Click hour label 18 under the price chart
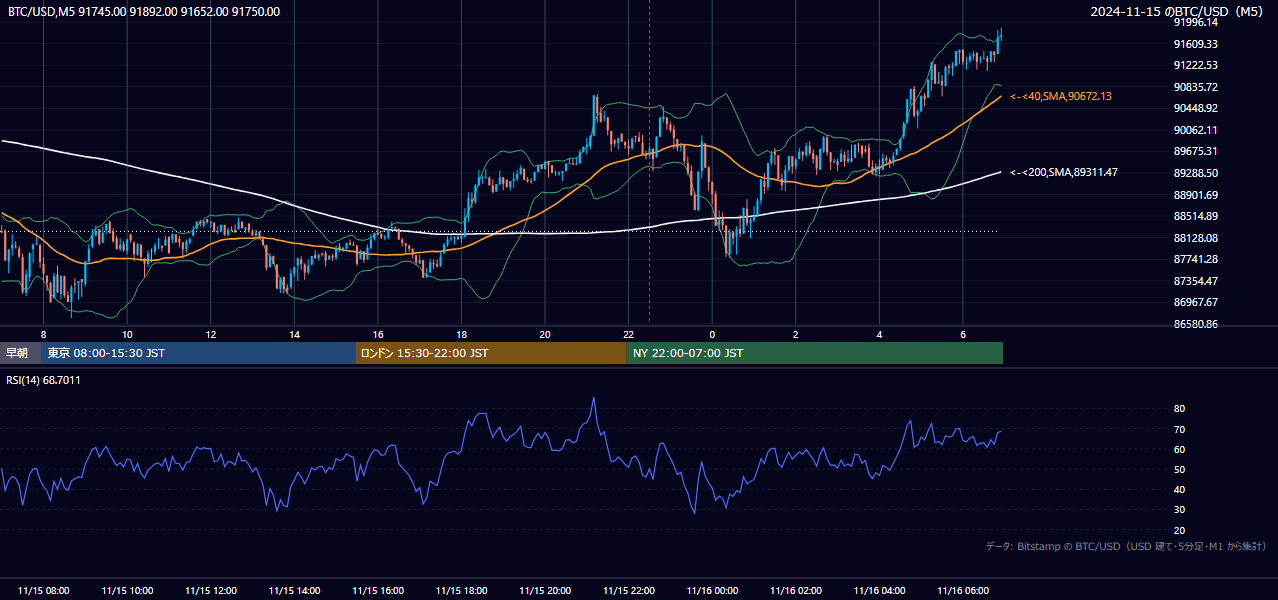This screenshot has width=1278, height=600. coord(461,334)
